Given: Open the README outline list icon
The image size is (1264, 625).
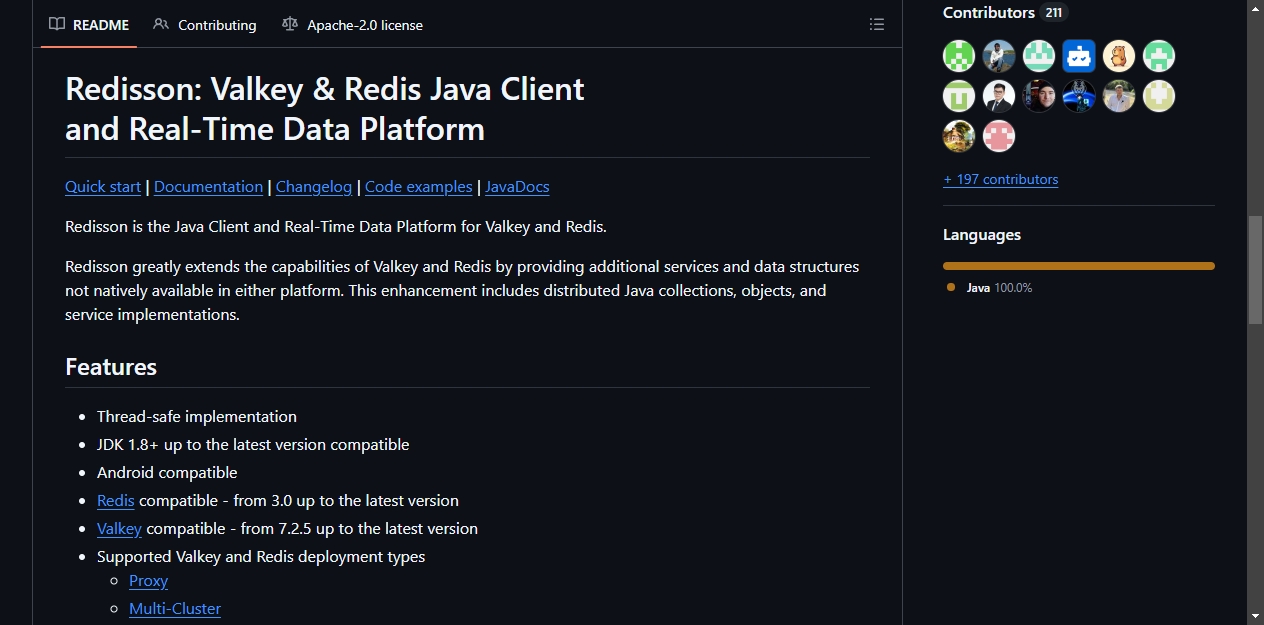Looking at the screenshot, I should coord(877,25).
